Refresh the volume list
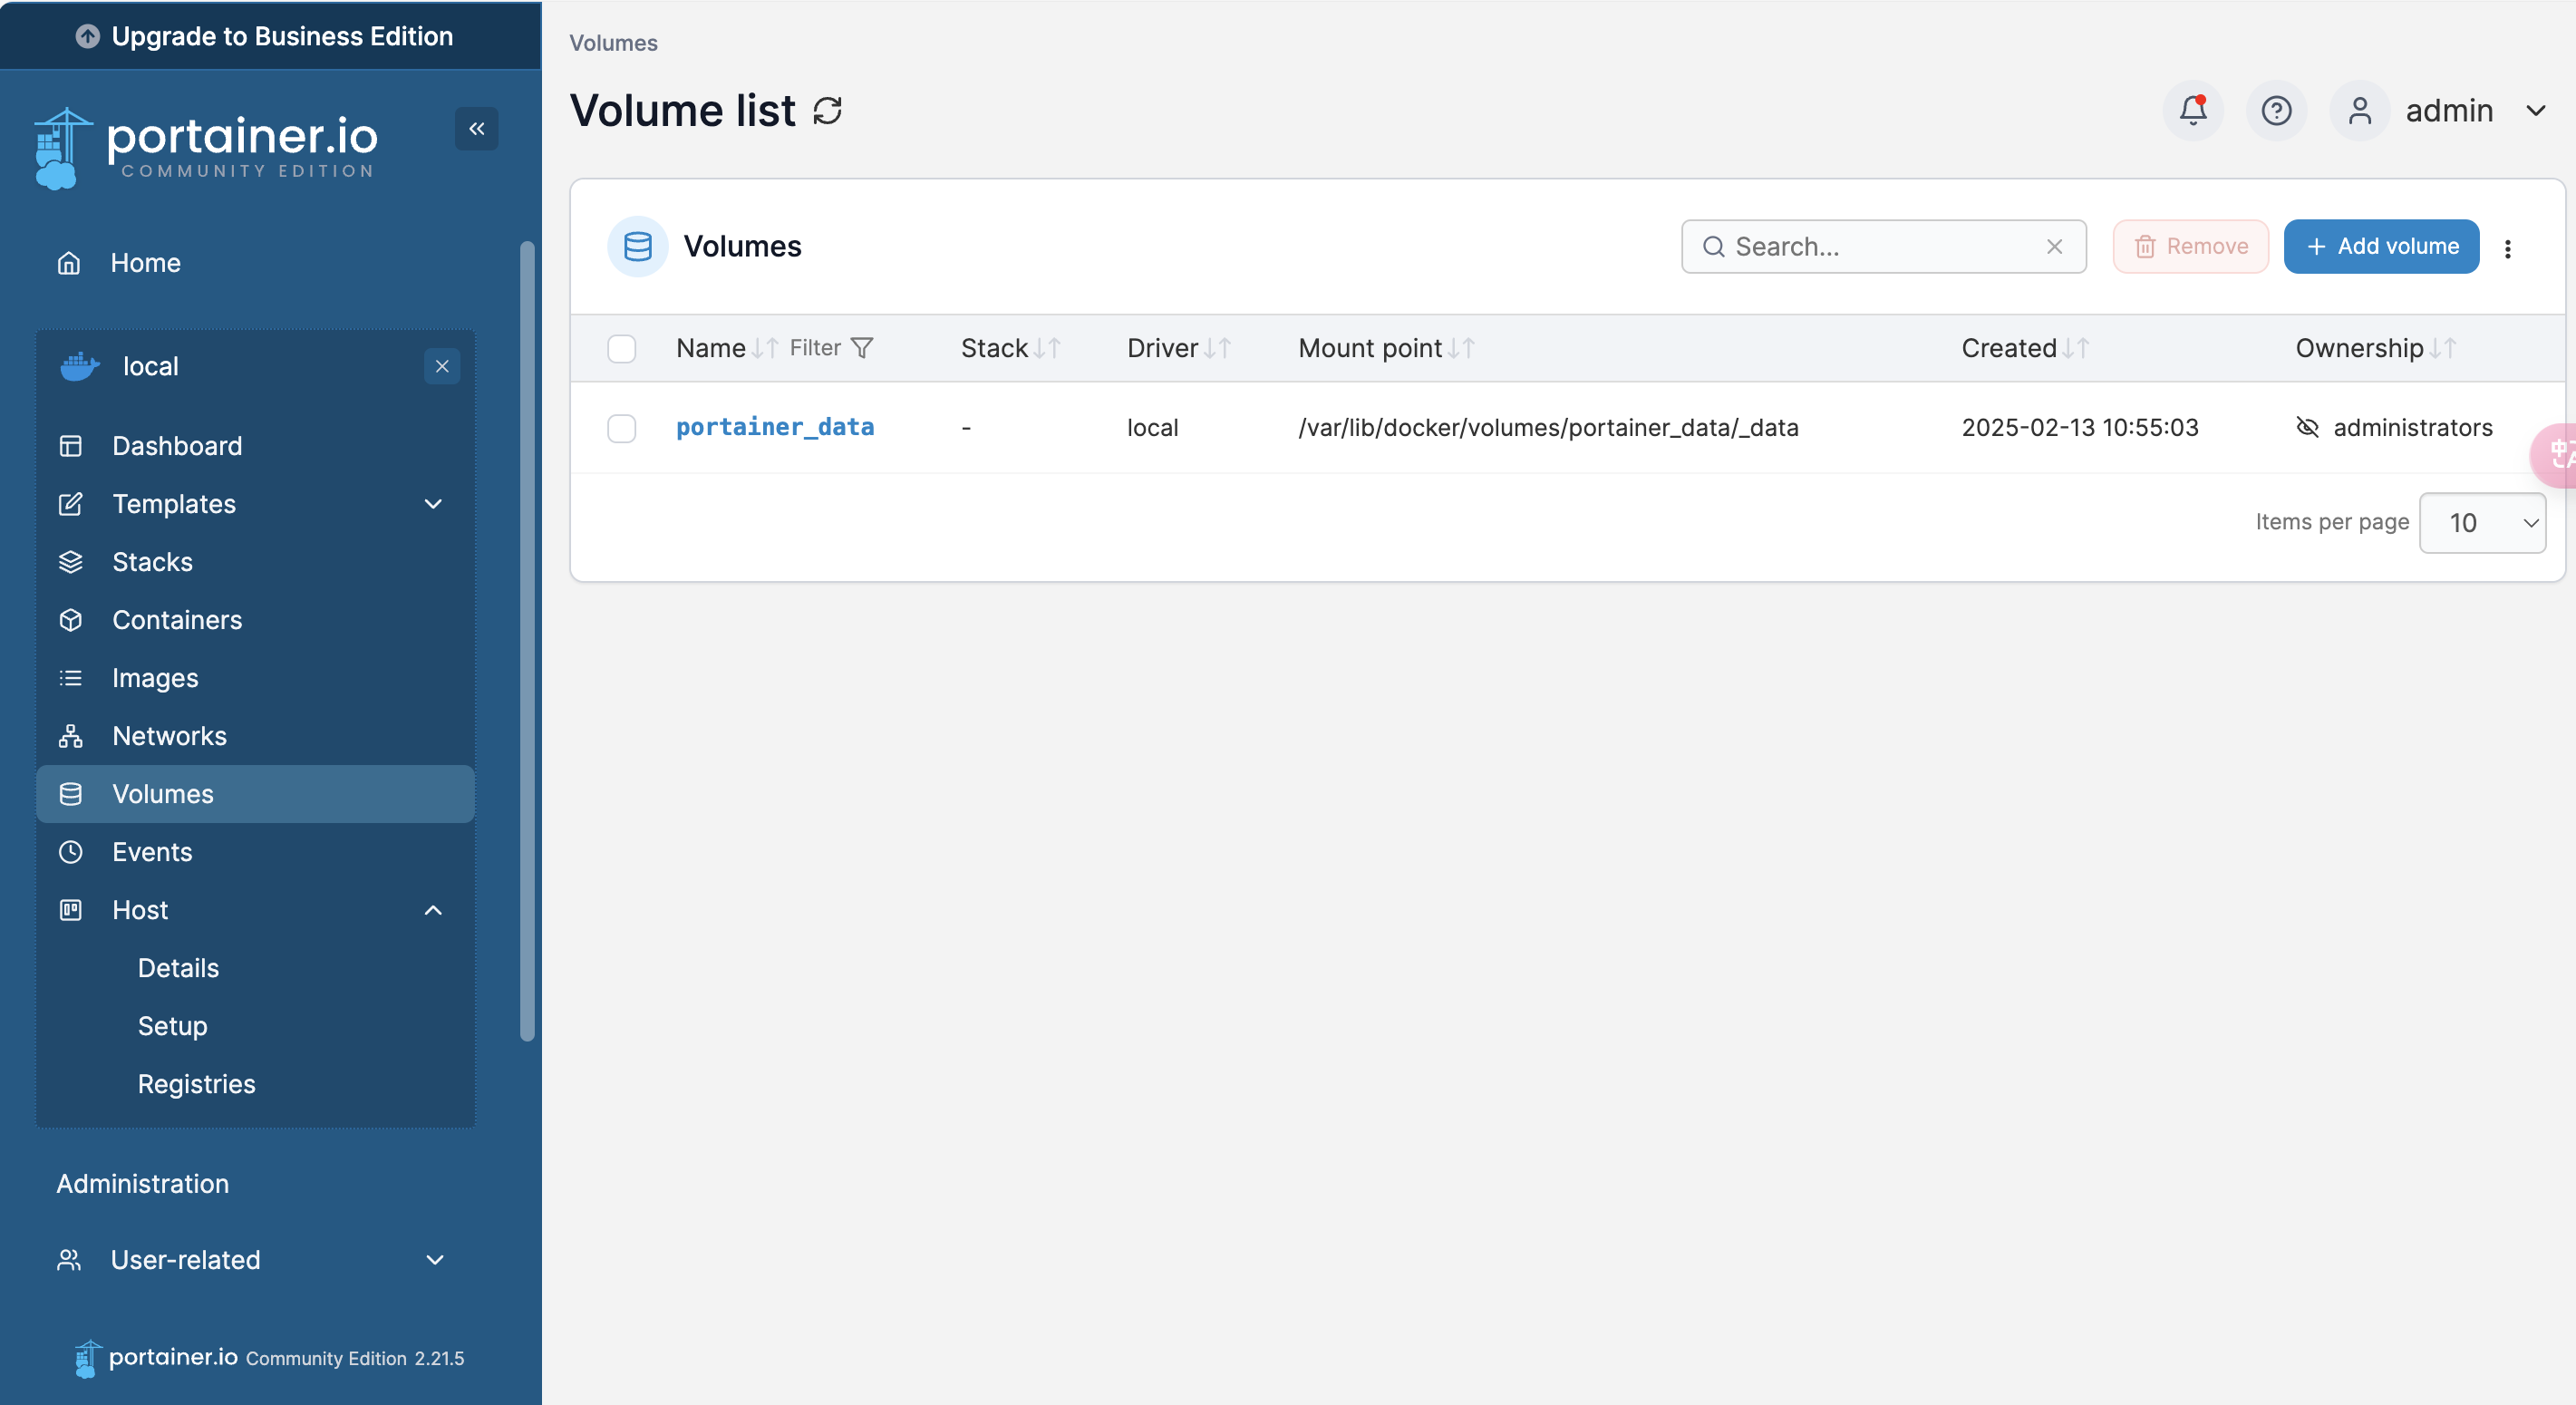The width and height of the screenshot is (2576, 1405). click(827, 110)
